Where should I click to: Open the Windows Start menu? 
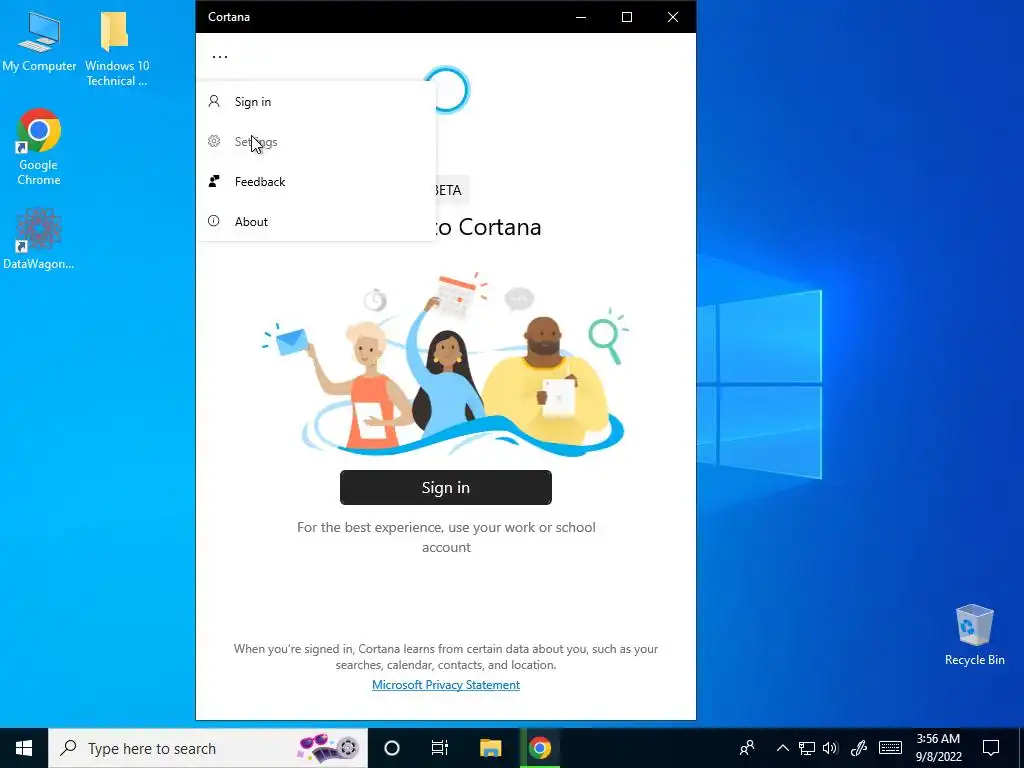tap(24, 748)
